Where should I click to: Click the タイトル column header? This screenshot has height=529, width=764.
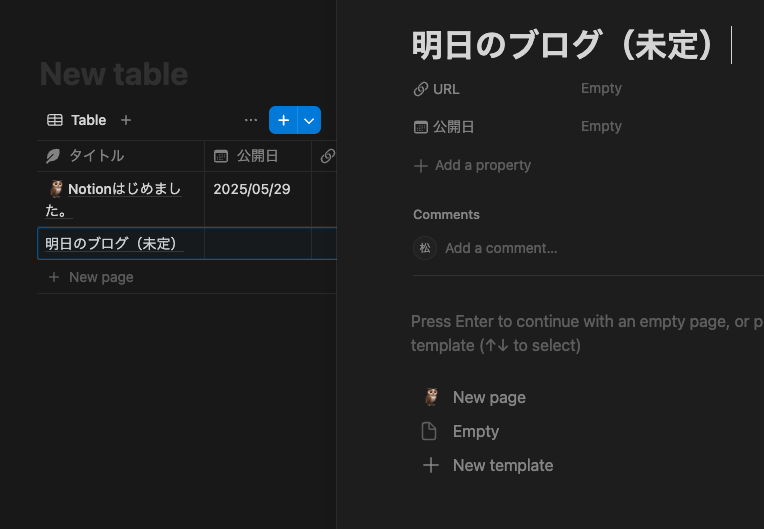click(x=96, y=156)
